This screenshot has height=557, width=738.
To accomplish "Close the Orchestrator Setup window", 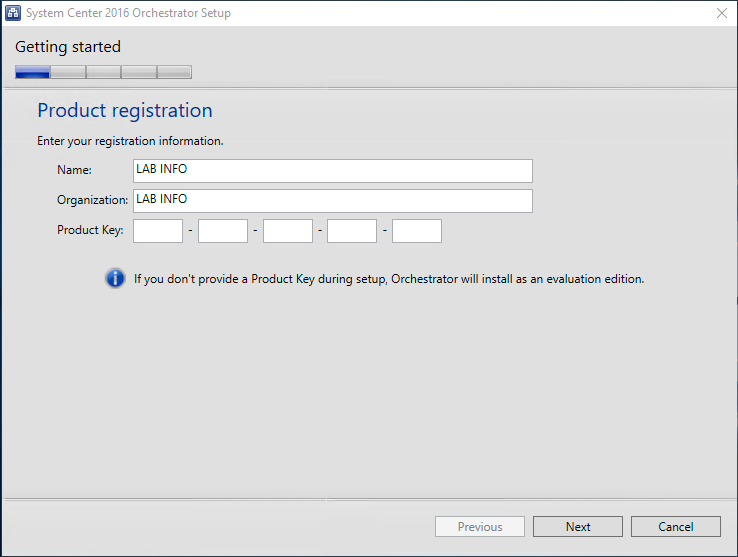I will point(721,13).
